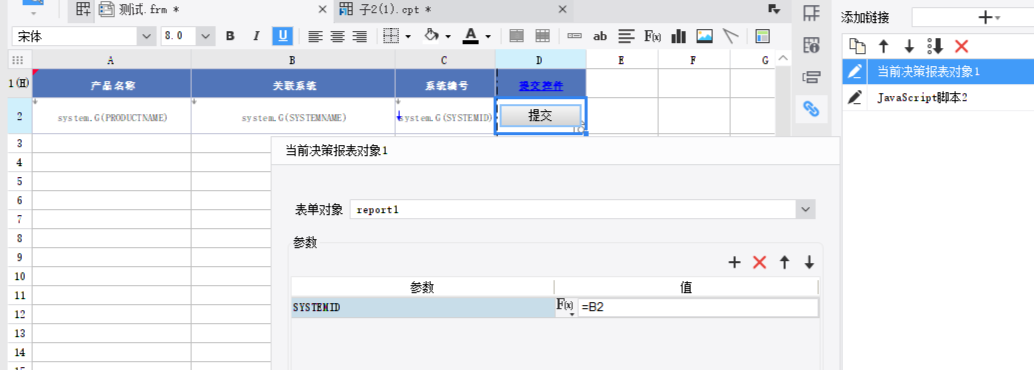Move selected link up in list
The width and height of the screenshot is (1034, 370).
point(884,46)
